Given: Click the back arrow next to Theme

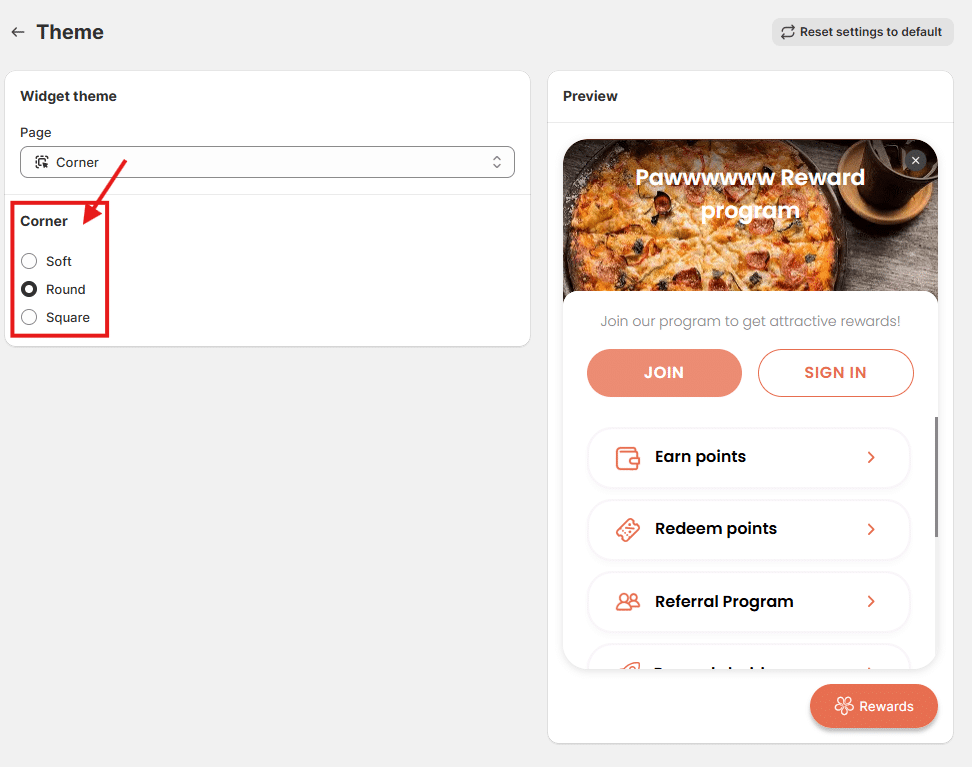Looking at the screenshot, I should (18, 32).
